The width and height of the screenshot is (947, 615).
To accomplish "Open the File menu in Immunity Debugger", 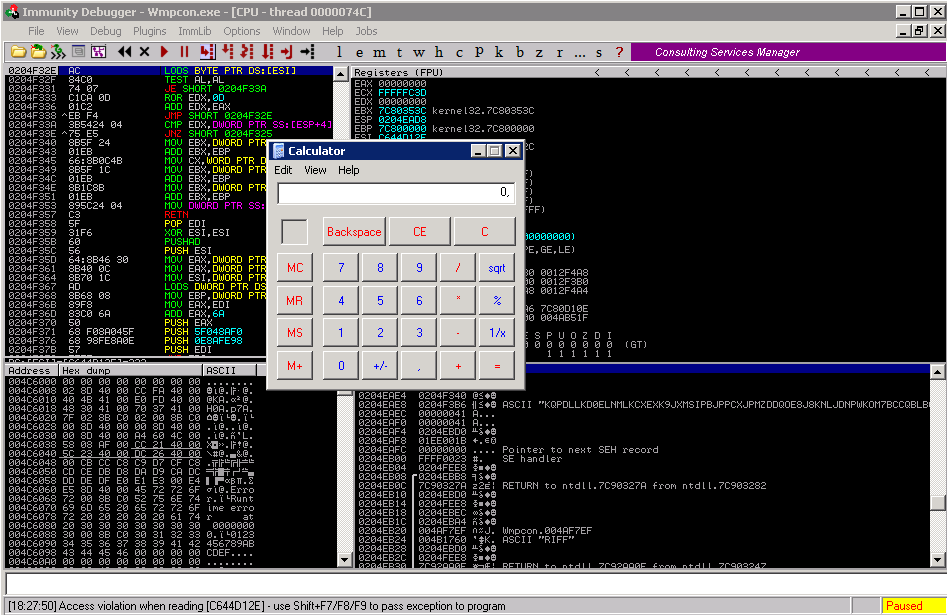I will pos(36,31).
